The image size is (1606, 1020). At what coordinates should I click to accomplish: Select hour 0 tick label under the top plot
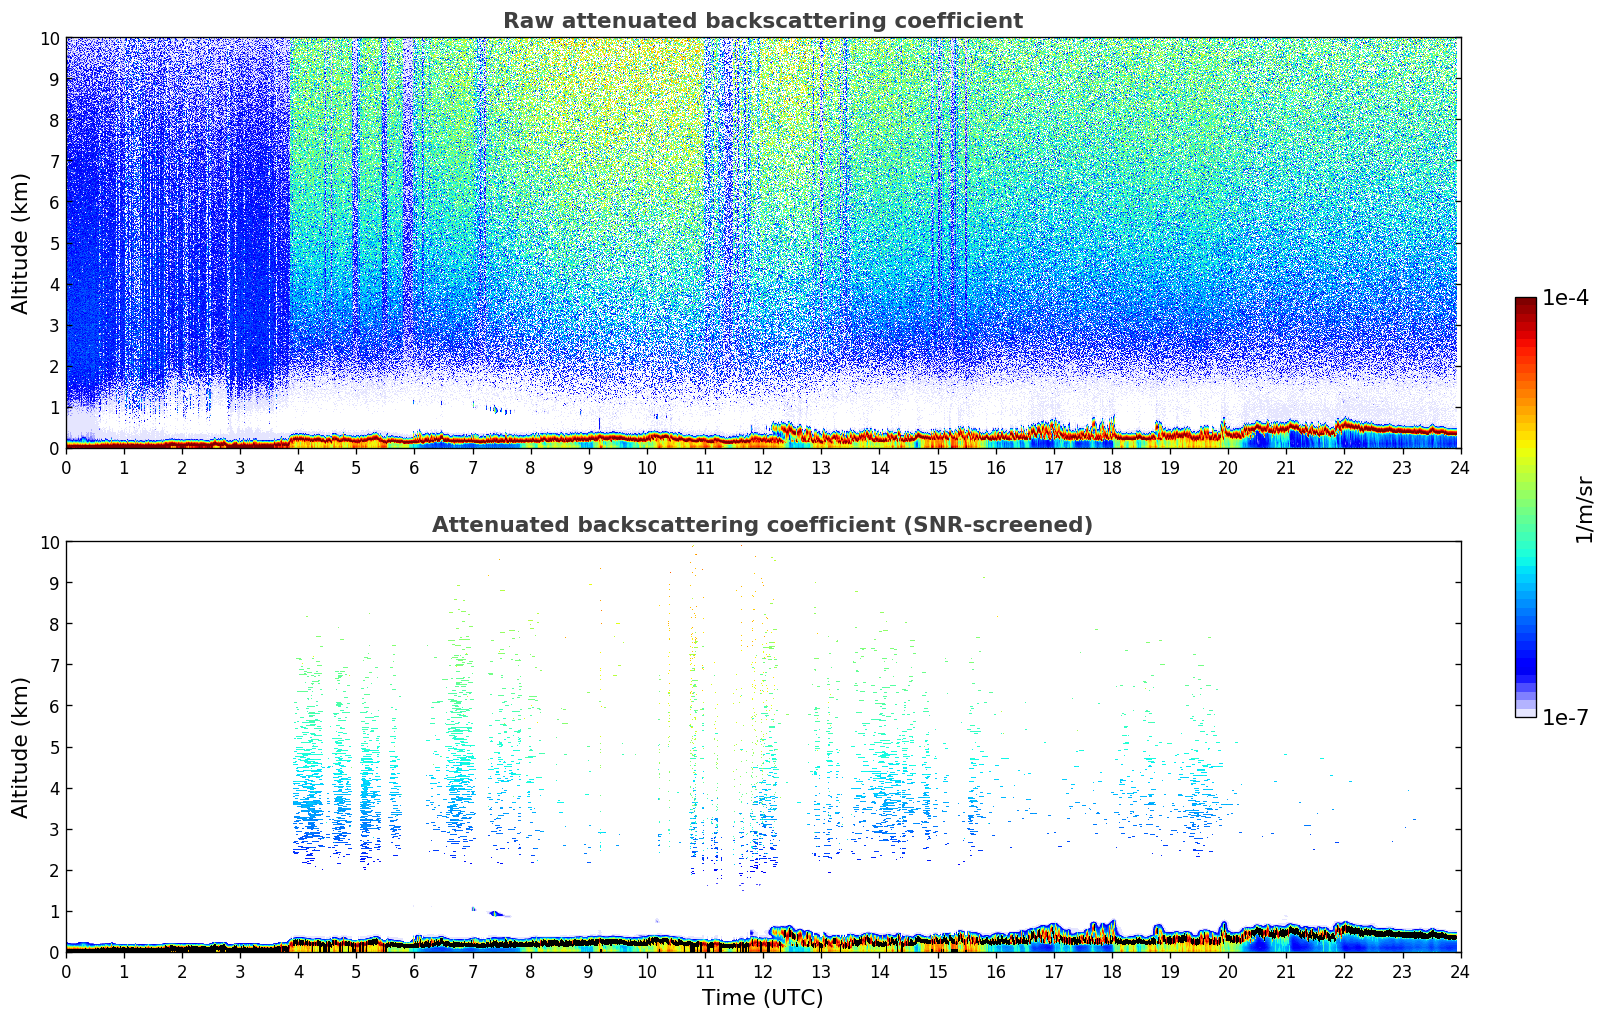[x=67, y=467]
